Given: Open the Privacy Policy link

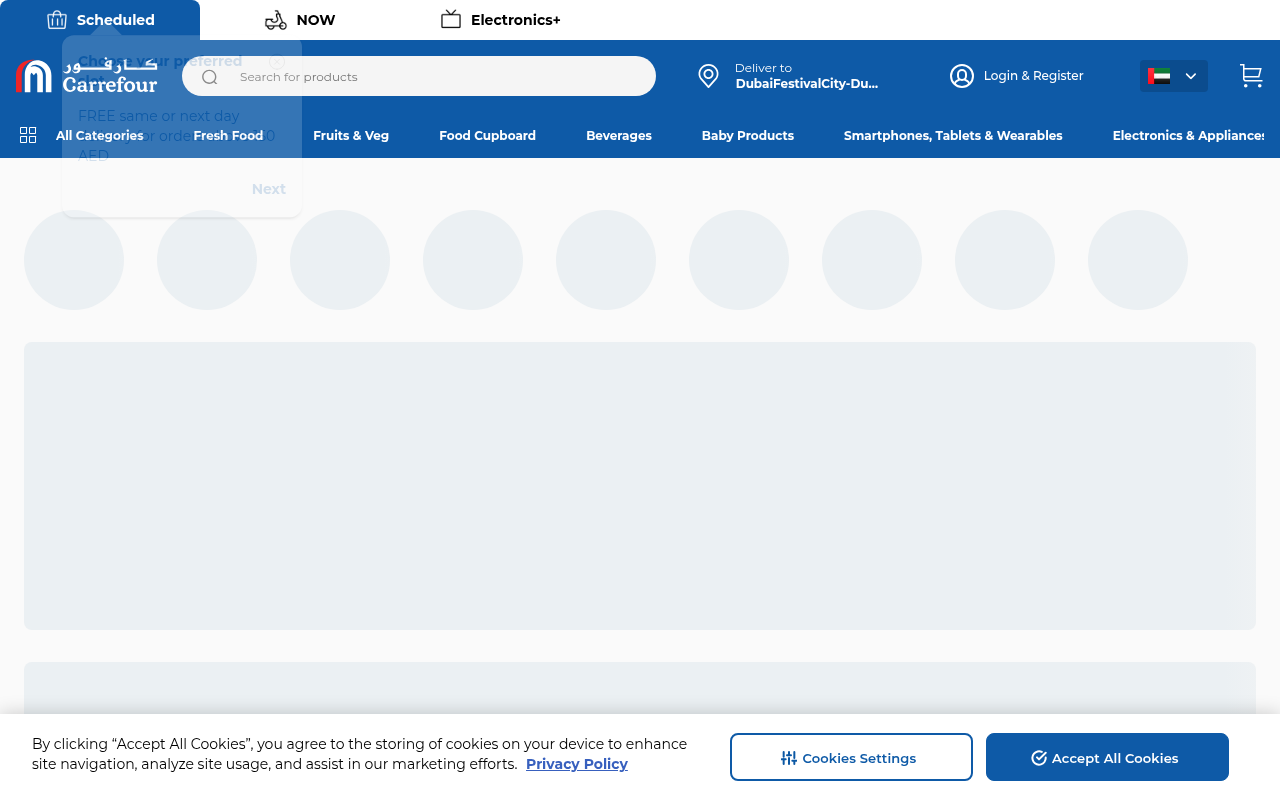Looking at the screenshot, I should tap(577, 764).
